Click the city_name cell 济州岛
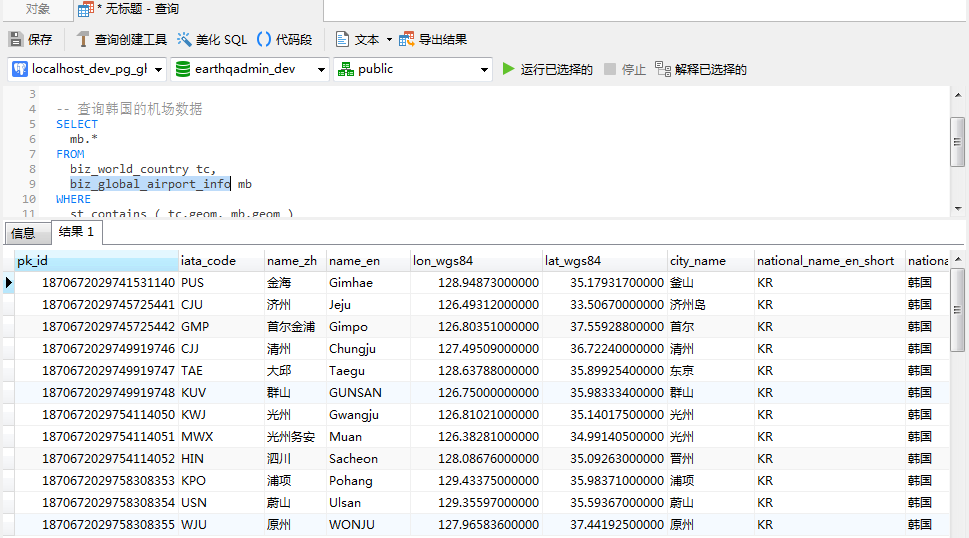This screenshot has width=969, height=538. 711,305
